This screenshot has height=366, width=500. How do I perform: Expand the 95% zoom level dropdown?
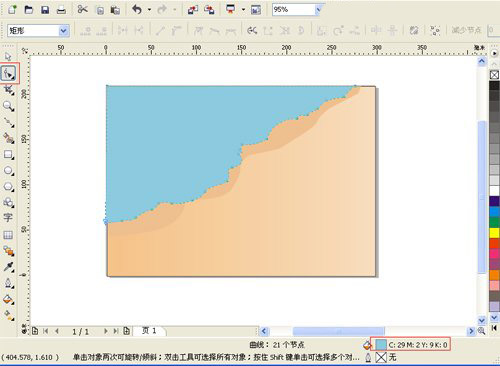(x=319, y=10)
